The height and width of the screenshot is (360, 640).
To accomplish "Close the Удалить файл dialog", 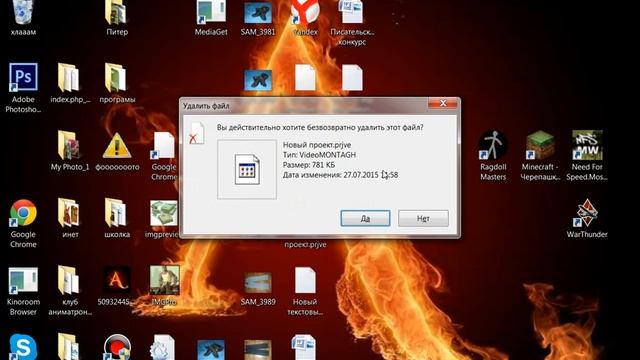I will click(x=443, y=104).
